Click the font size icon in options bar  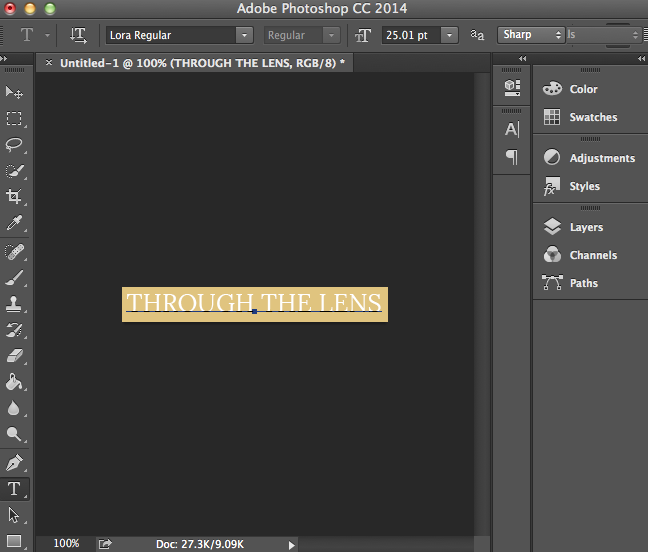tap(363, 36)
